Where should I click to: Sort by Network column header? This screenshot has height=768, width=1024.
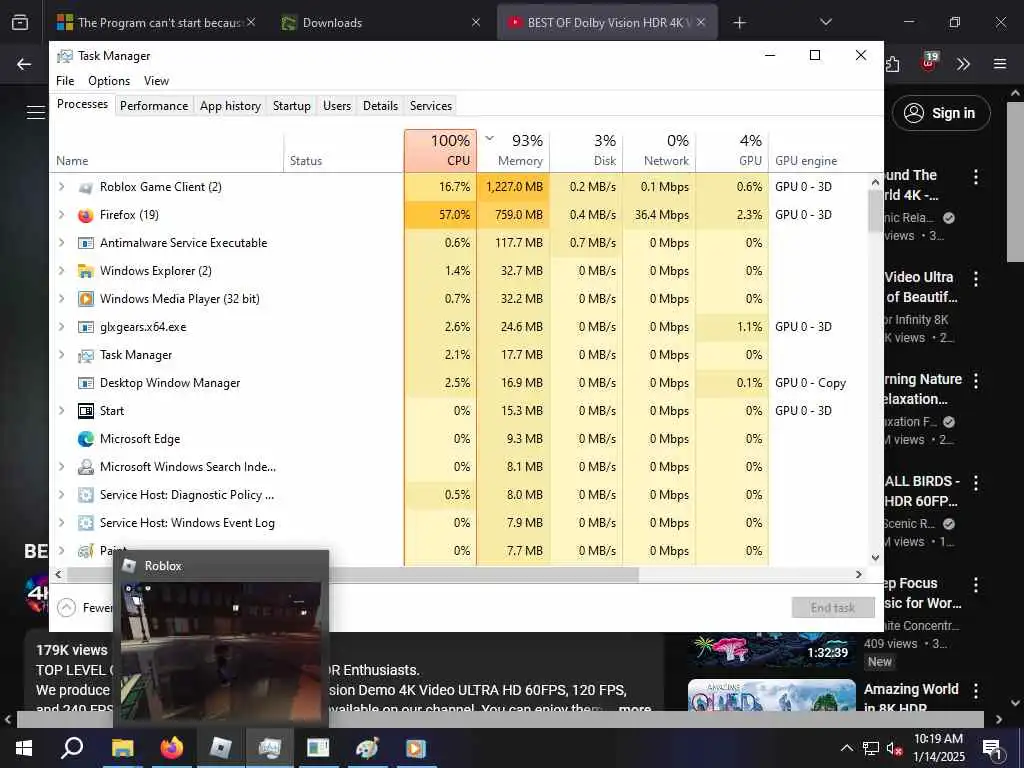click(x=660, y=150)
